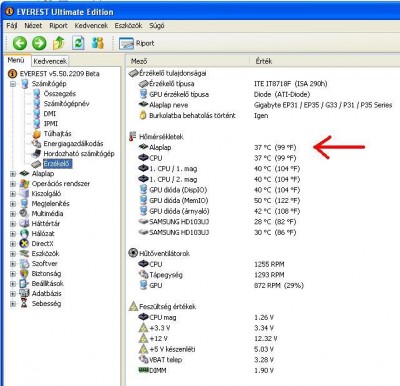This screenshot has width=400, height=386.
Task: Select the Érzékelő tree item
Action: (57, 164)
